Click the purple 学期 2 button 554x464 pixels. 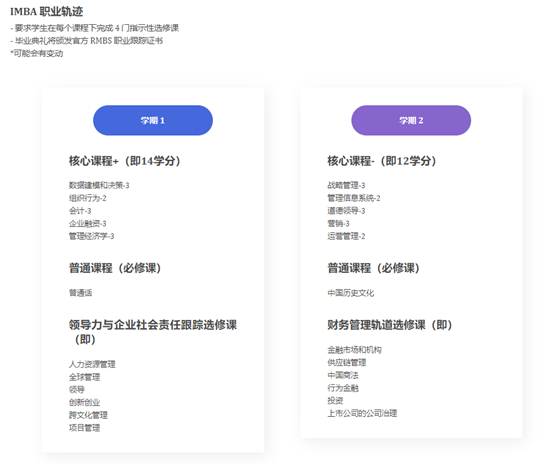pos(411,120)
